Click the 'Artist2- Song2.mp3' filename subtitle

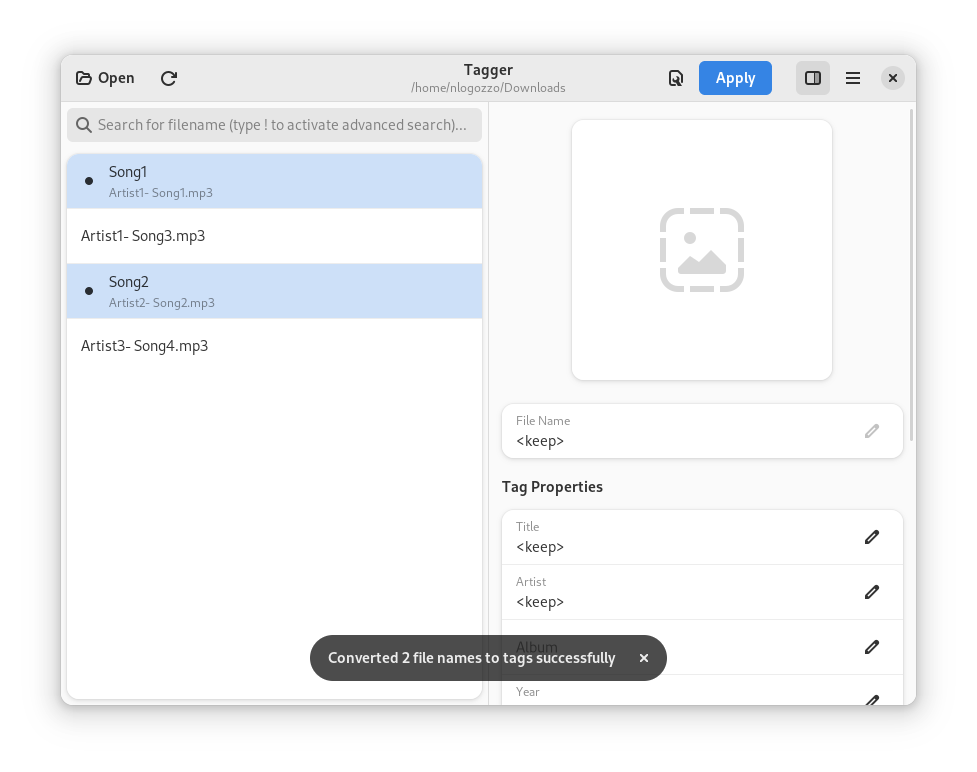pyautogui.click(x=162, y=303)
